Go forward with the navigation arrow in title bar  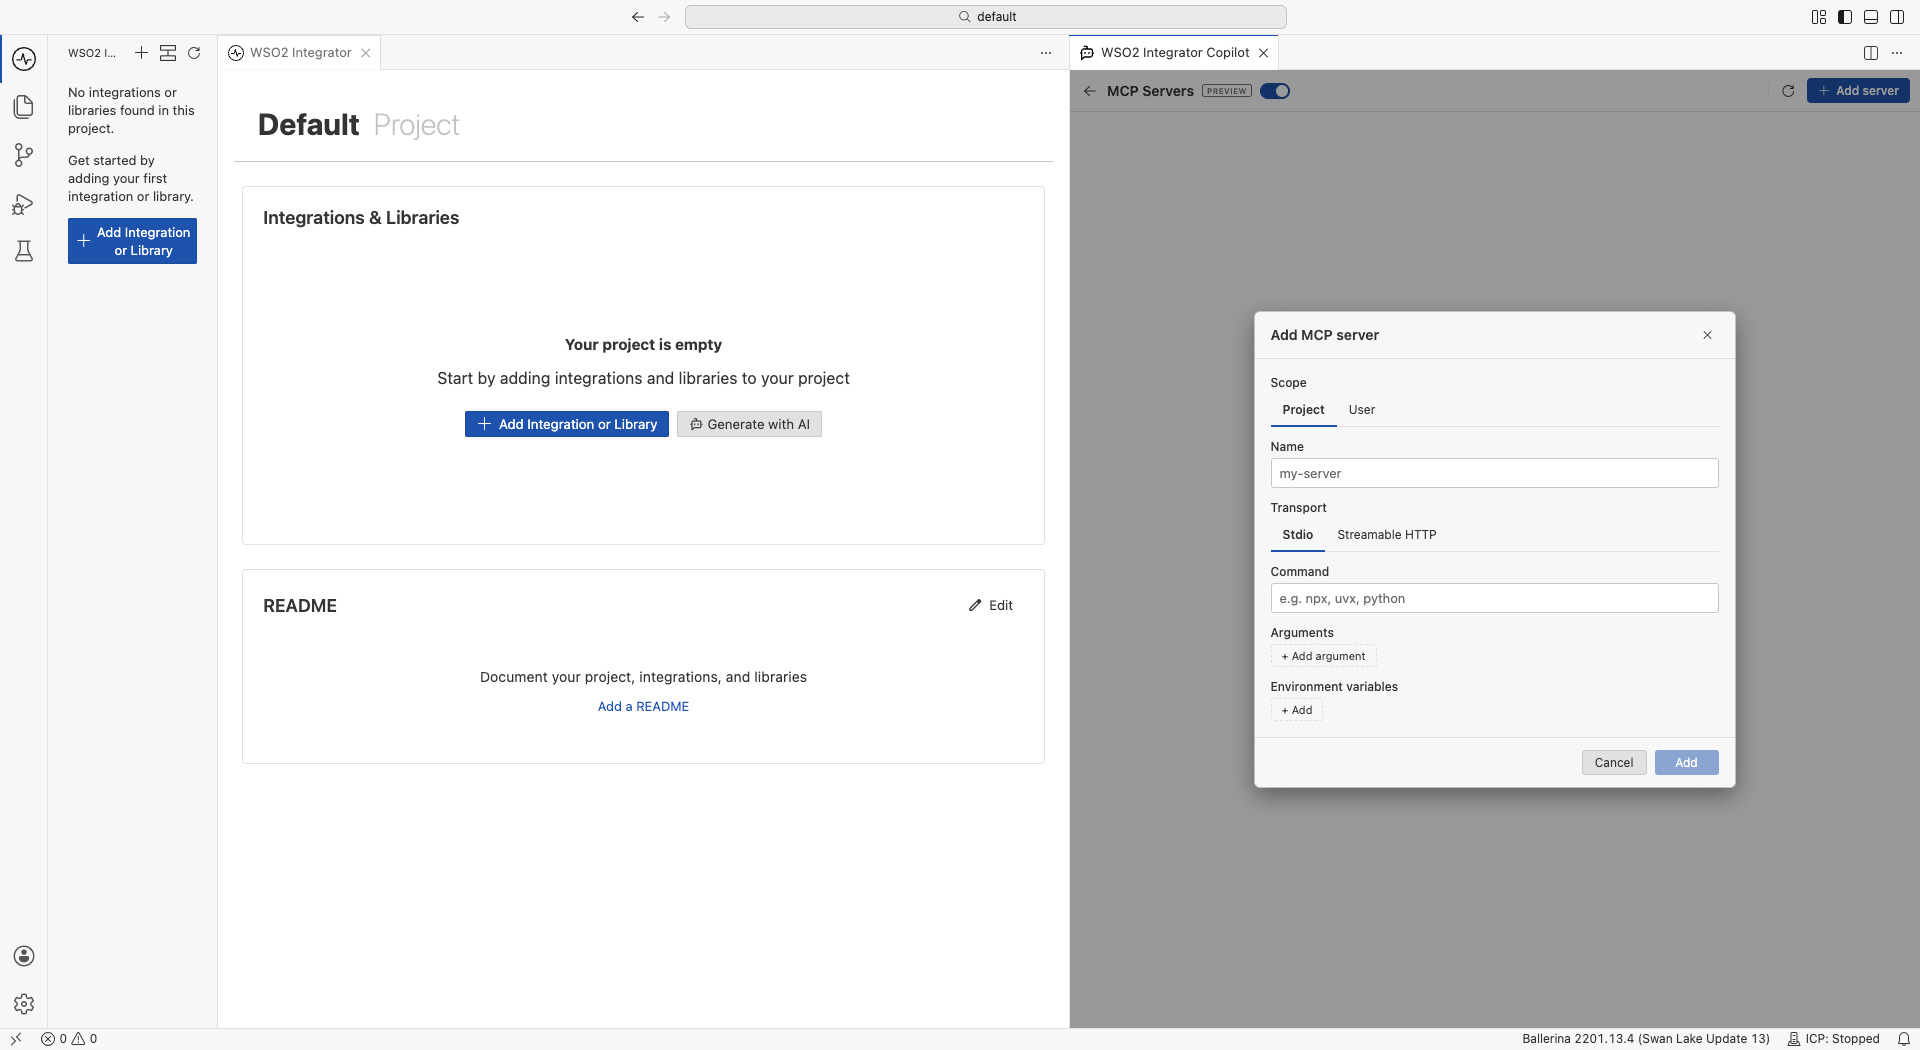tap(664, 17)
